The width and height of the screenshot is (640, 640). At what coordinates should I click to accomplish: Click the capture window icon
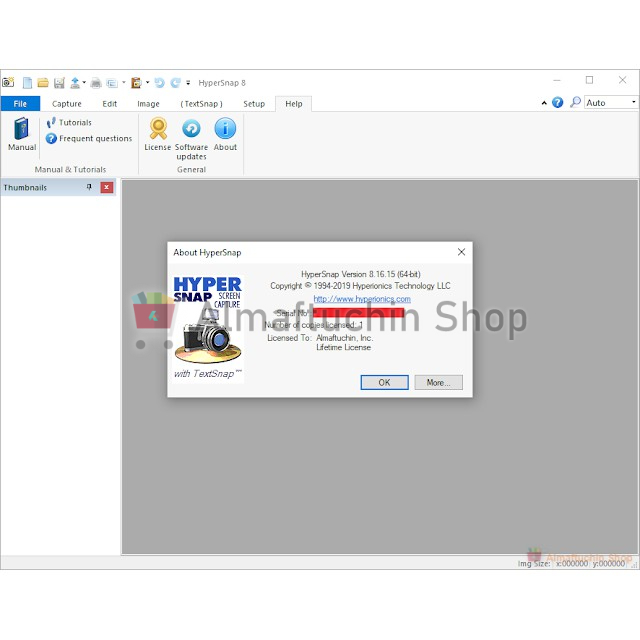click(x=112, y=83)
